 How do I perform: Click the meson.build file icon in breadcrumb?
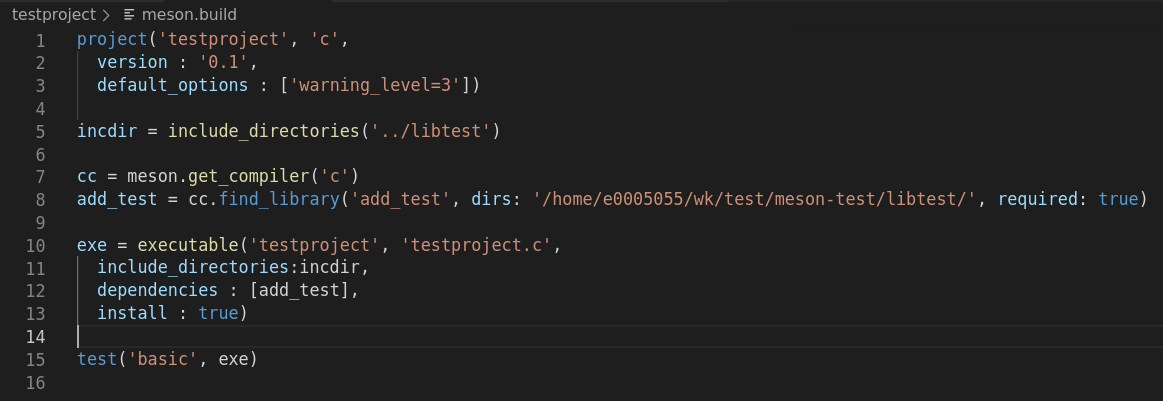[x=129, y=15]
